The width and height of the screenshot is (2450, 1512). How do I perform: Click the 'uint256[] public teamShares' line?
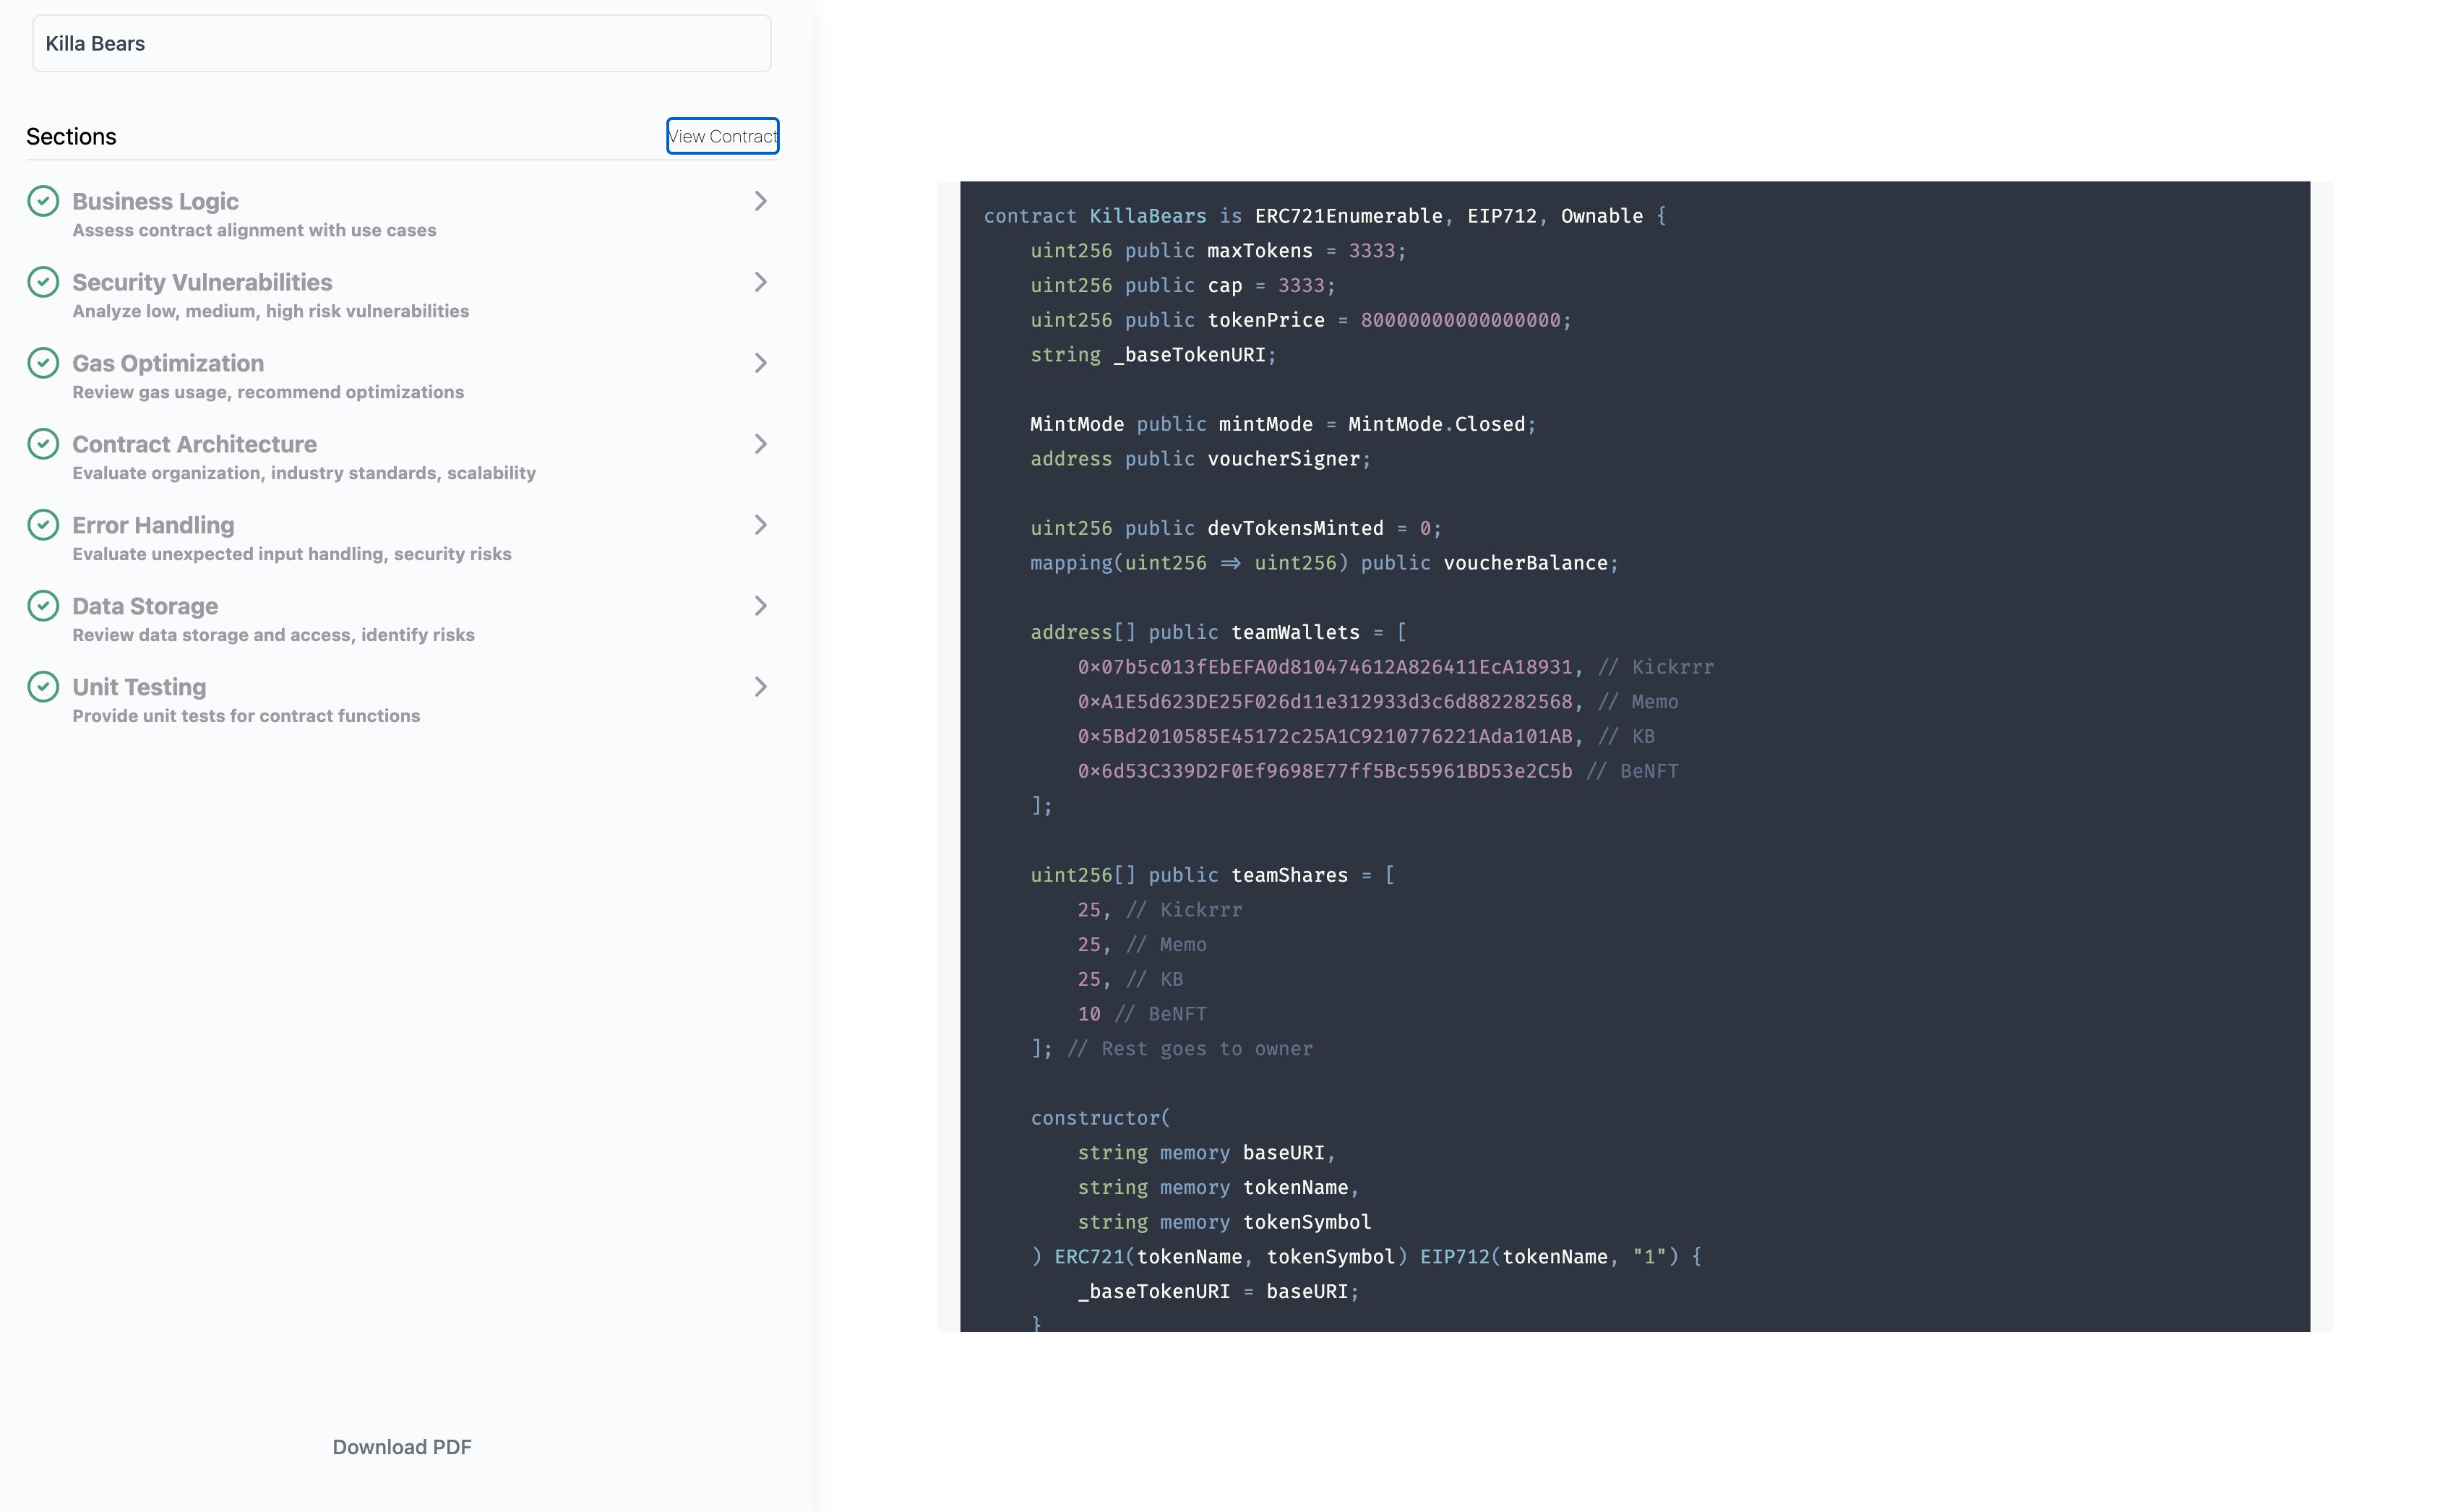[1212, 875]
